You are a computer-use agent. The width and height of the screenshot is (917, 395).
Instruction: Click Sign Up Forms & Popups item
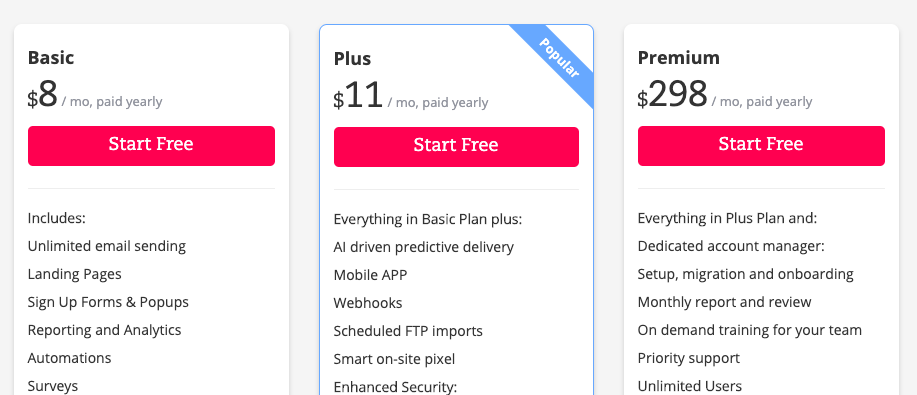[x=108, y=302]
